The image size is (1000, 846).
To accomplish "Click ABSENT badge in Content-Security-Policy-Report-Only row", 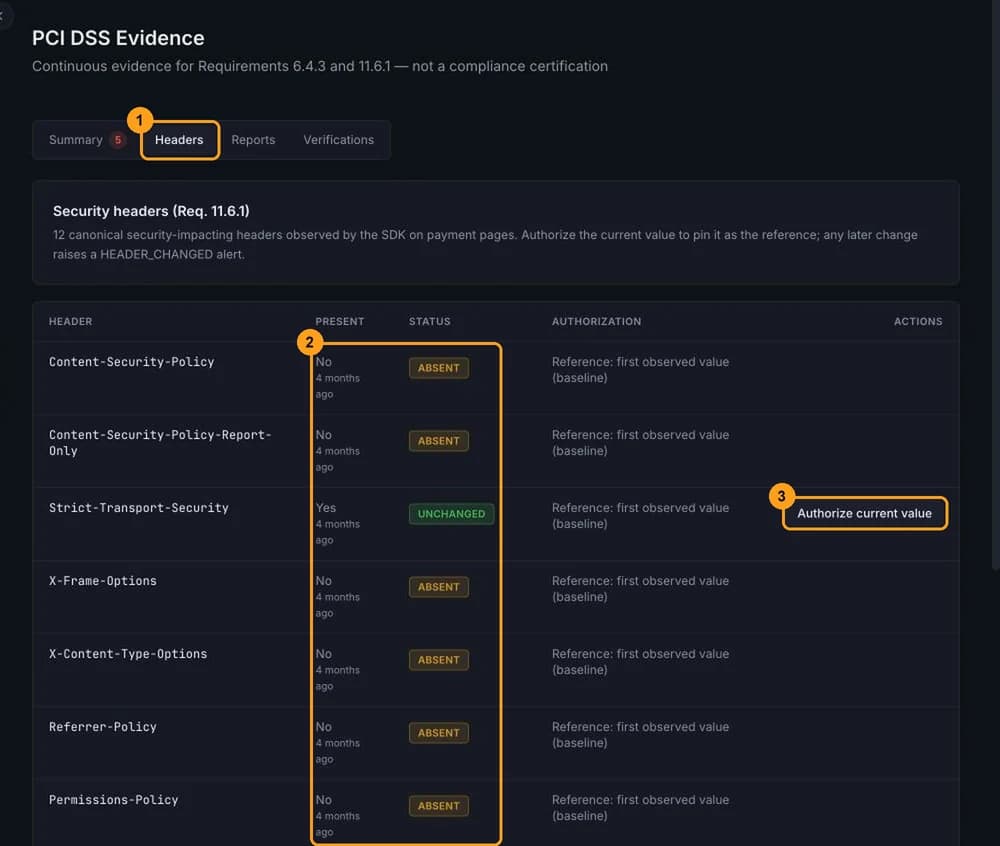I will coord(439,441).
